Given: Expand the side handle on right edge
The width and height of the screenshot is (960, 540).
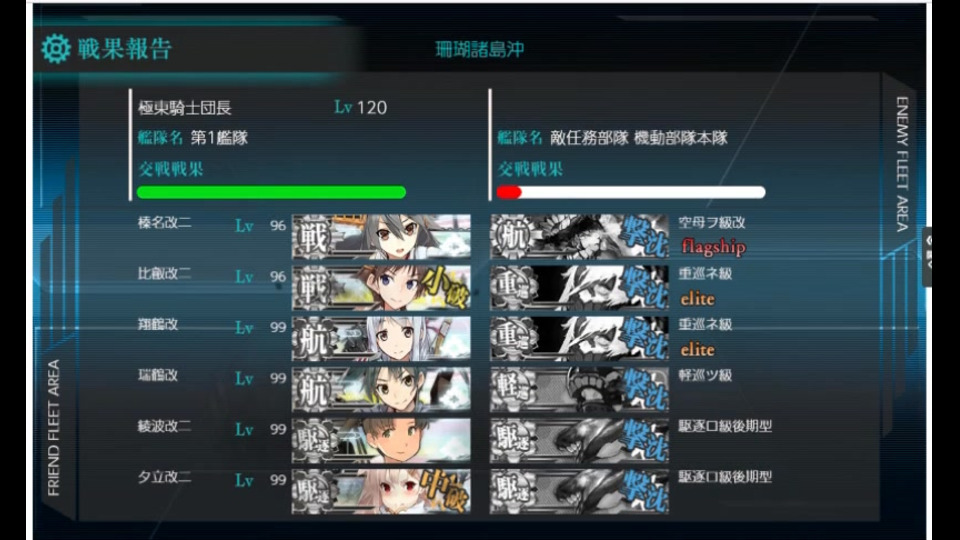Looking at the screenshot, I should point(928,256).
